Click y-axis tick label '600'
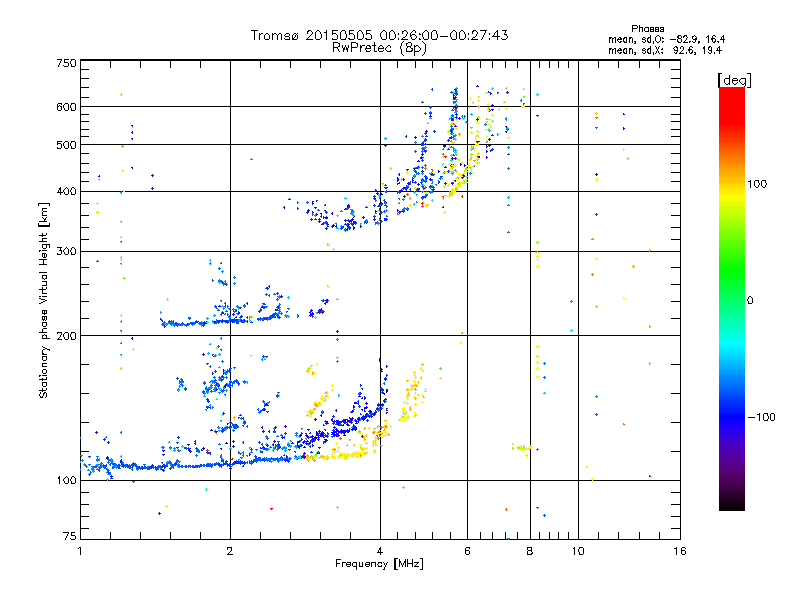This screenshot has height=600, width=800. pyautogui.click(x=66, y=107)
